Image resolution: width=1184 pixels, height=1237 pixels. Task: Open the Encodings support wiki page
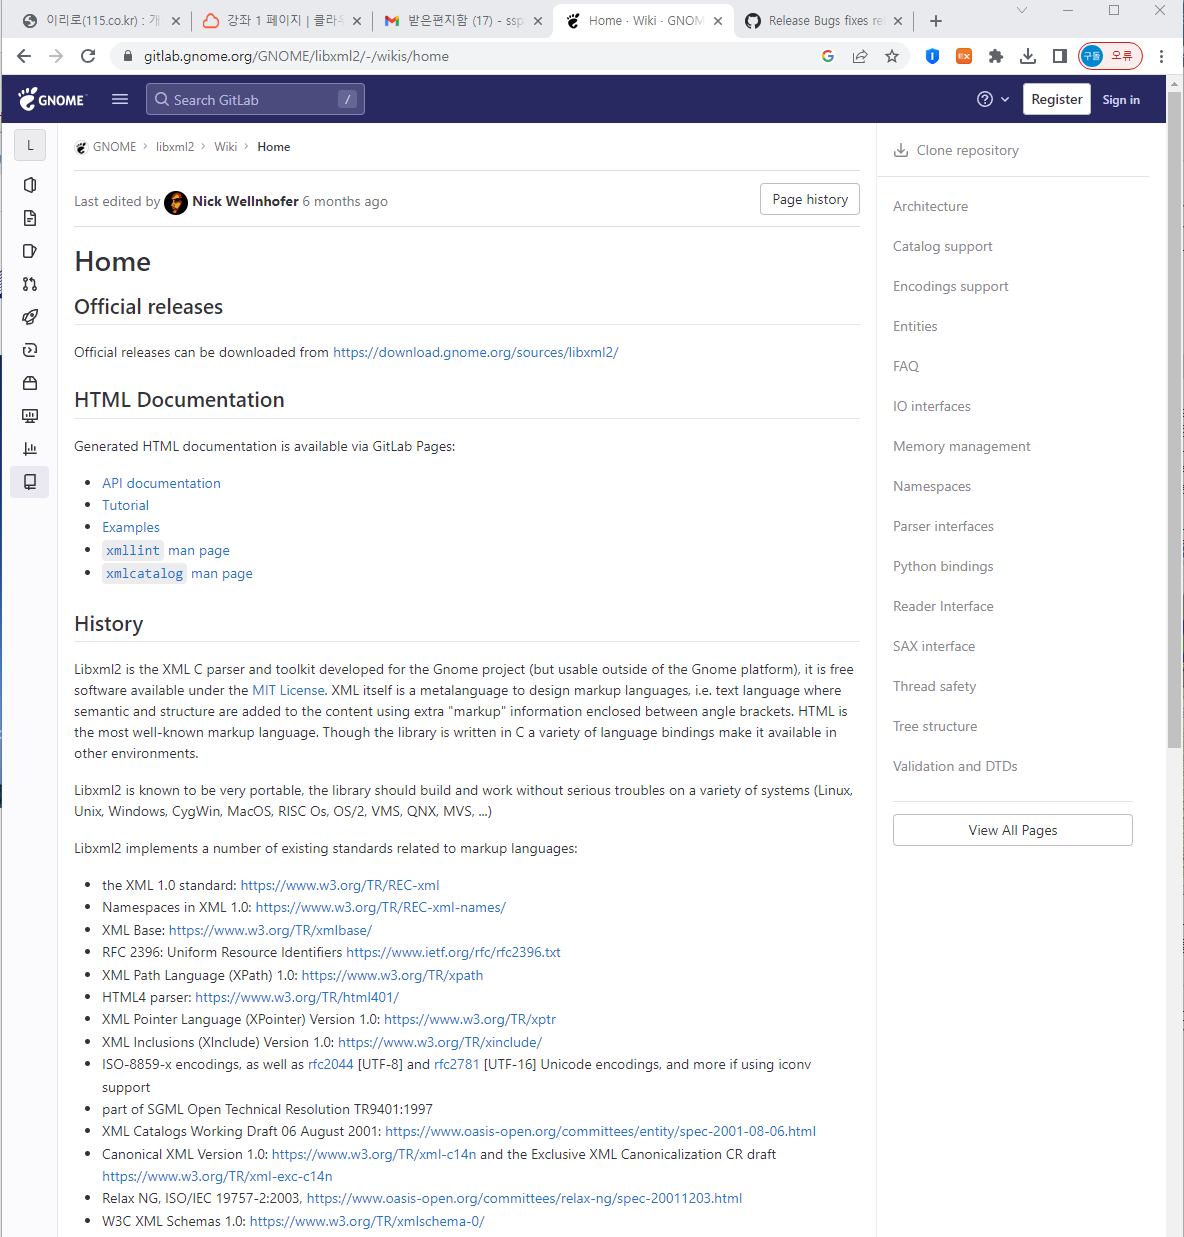coord(950,286)
